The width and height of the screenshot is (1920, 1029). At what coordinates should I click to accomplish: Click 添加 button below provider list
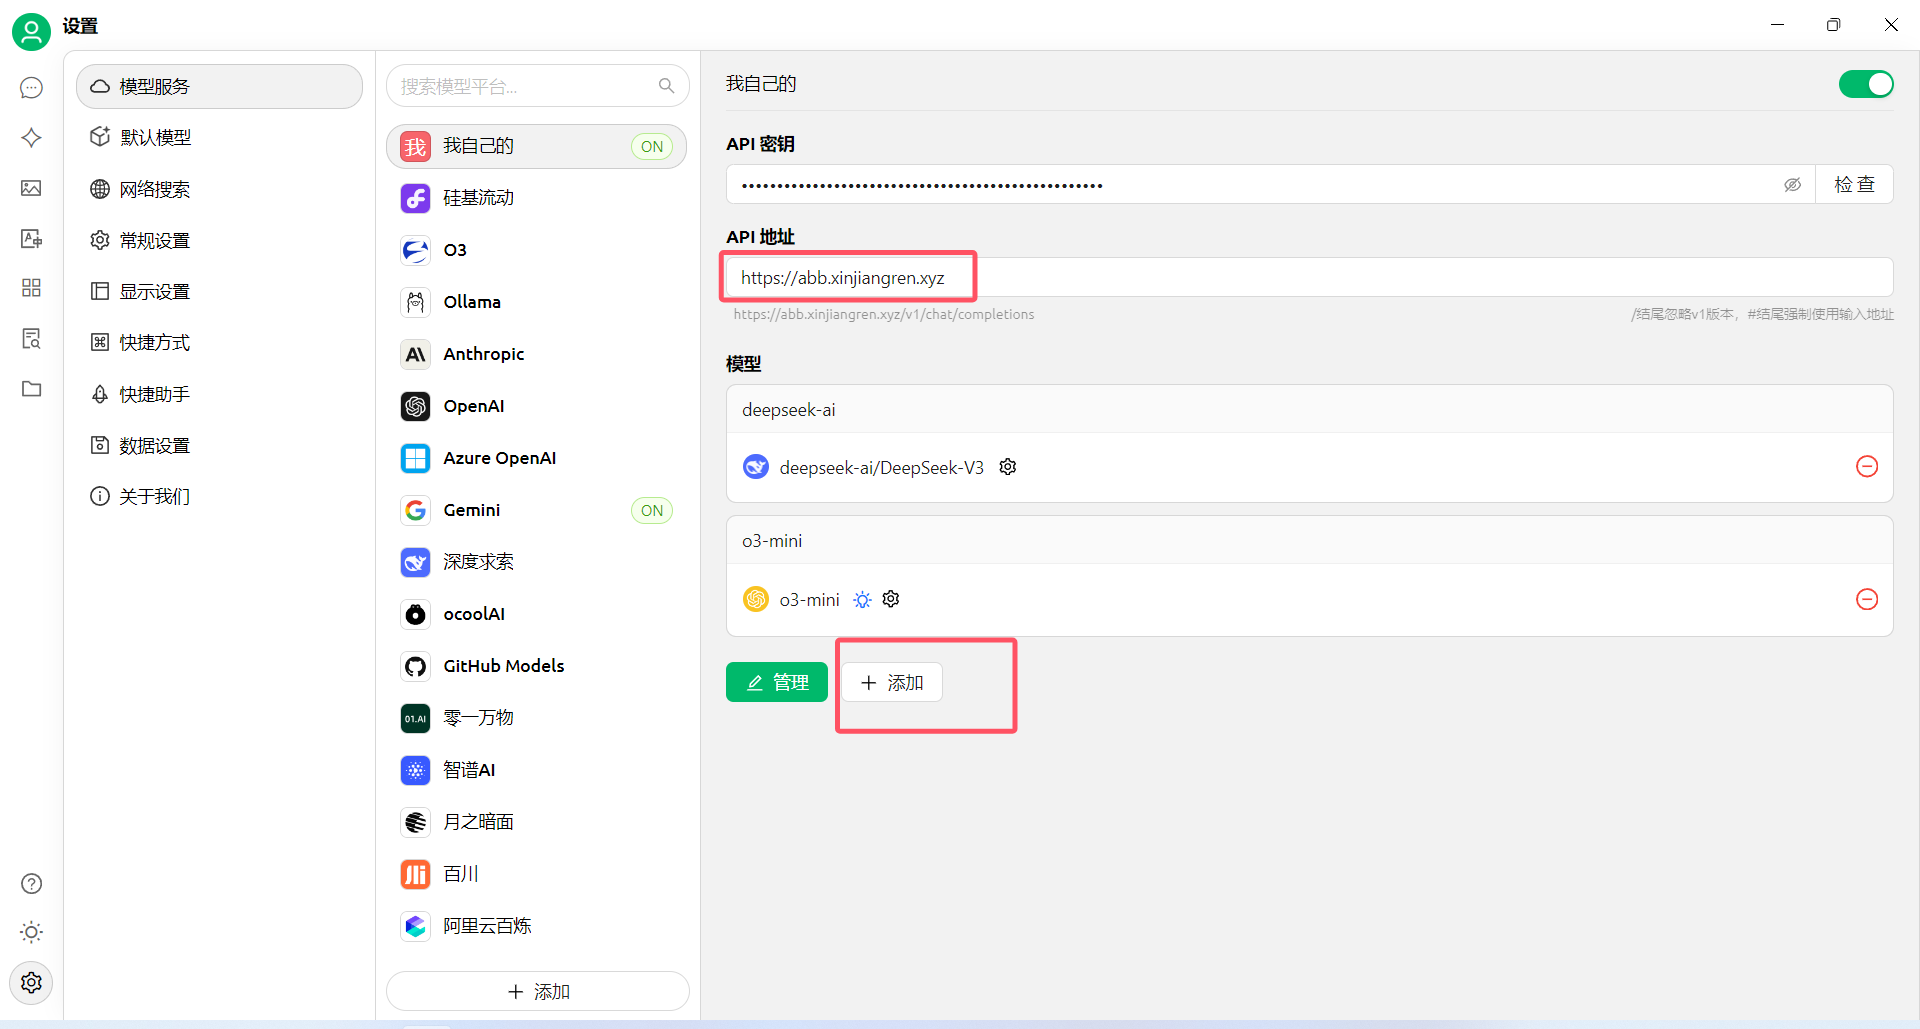[538, 991]
